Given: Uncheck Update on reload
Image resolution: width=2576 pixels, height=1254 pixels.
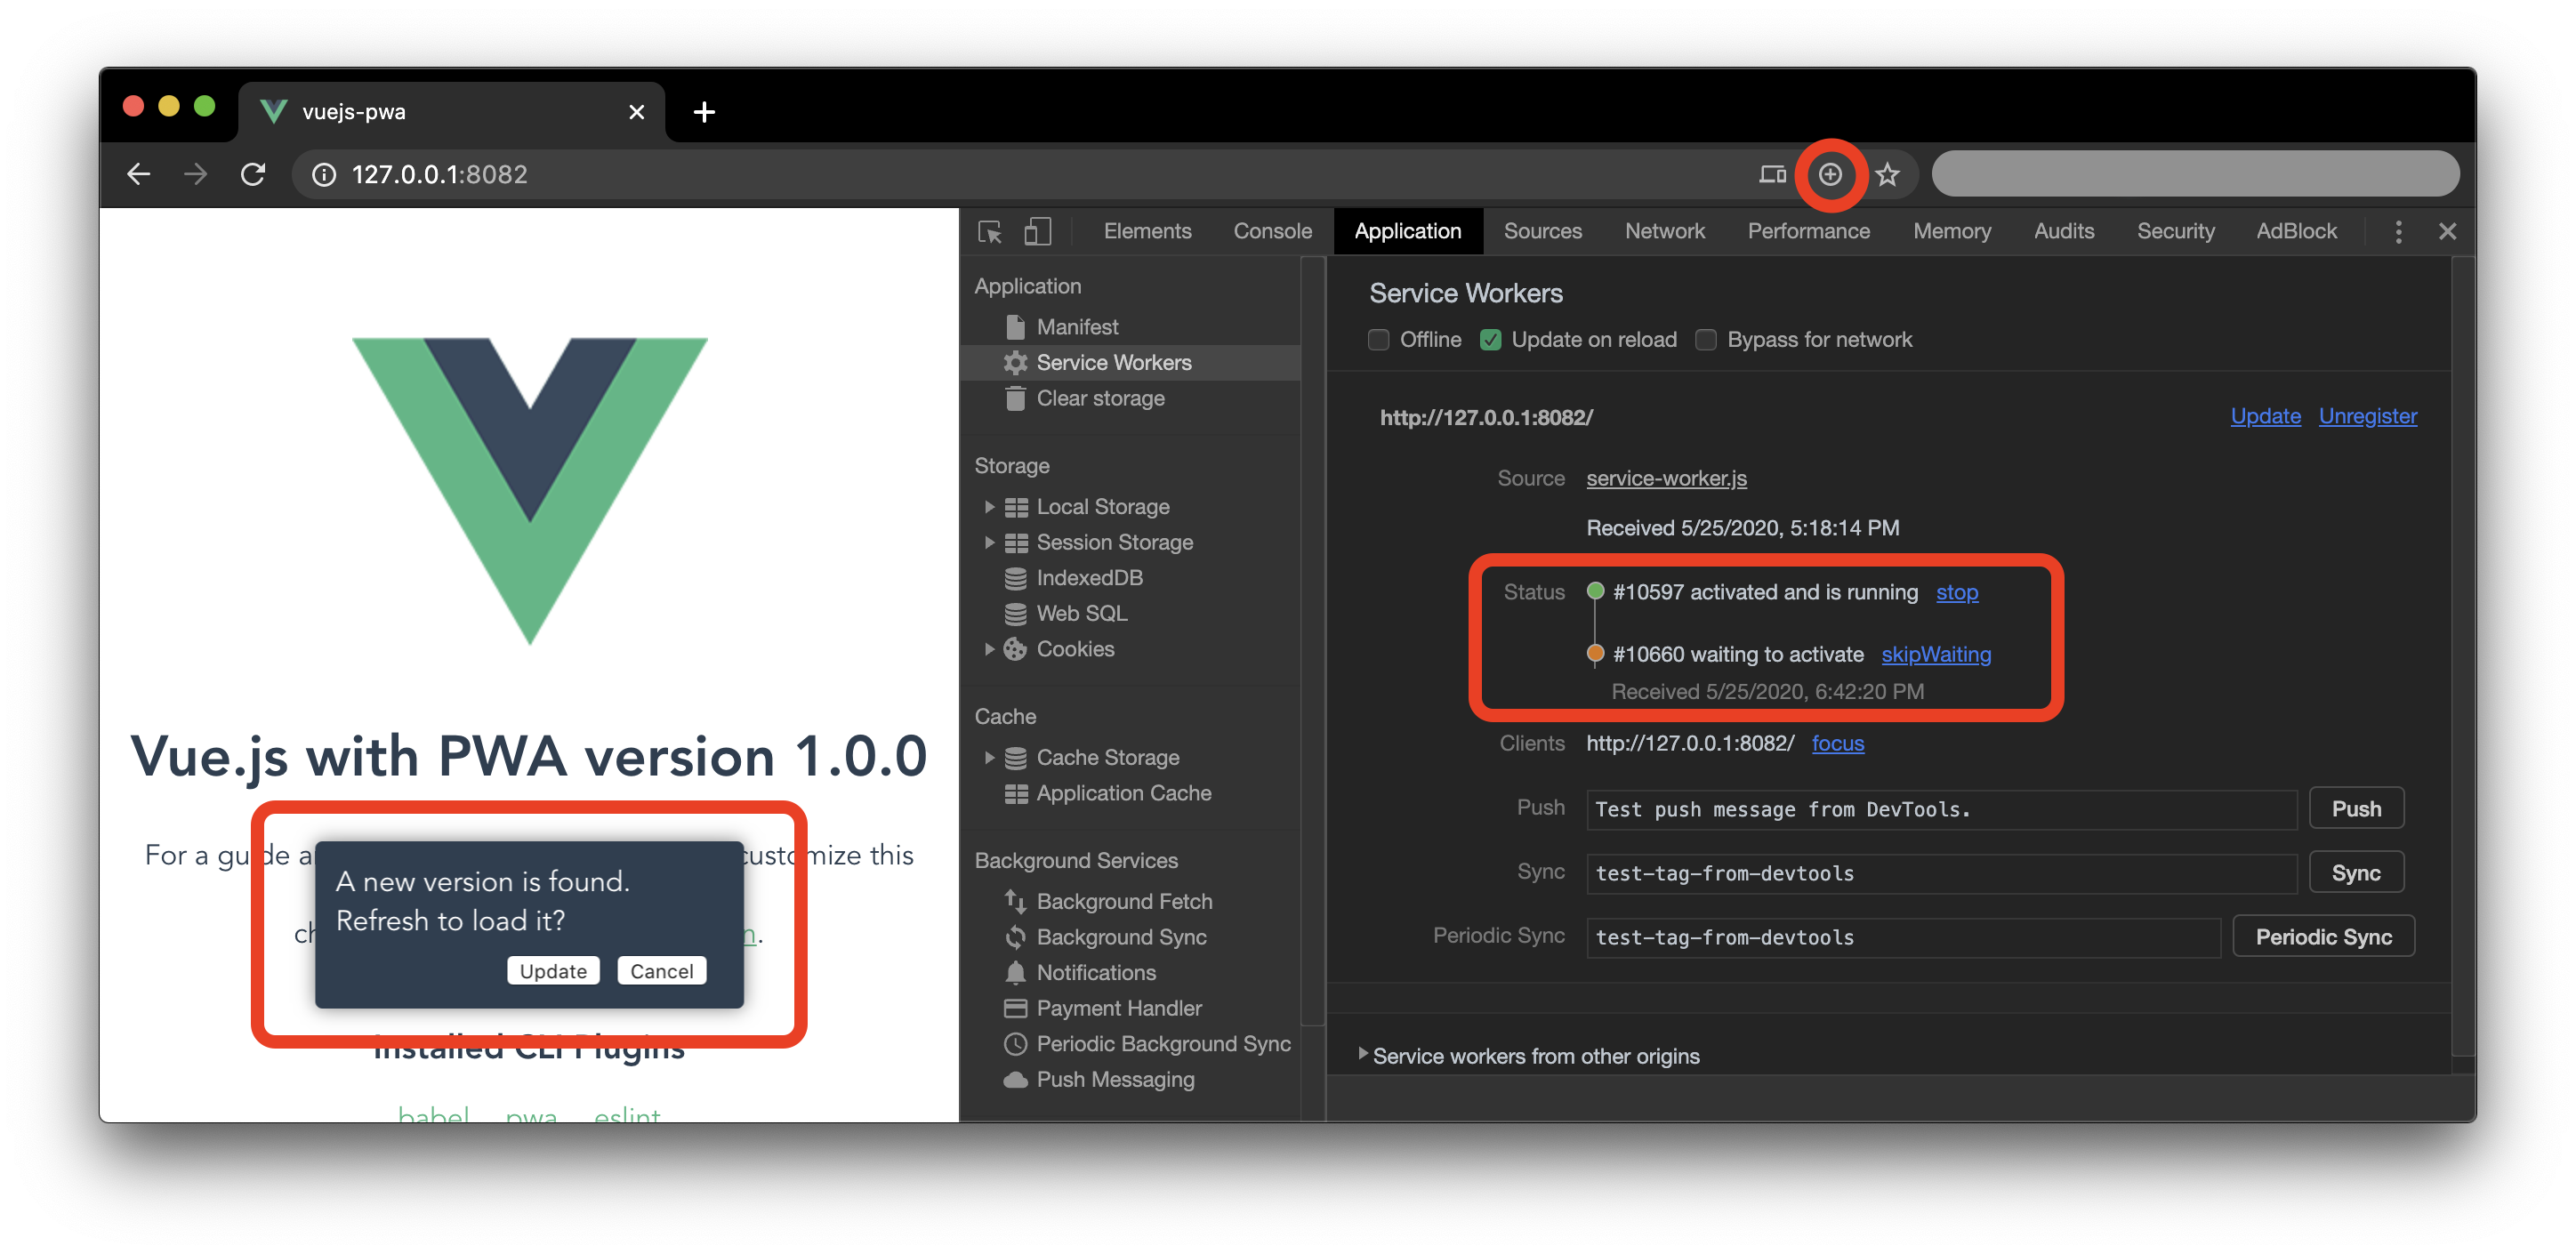Looking at the screenshot, I should click(1490, 340).
